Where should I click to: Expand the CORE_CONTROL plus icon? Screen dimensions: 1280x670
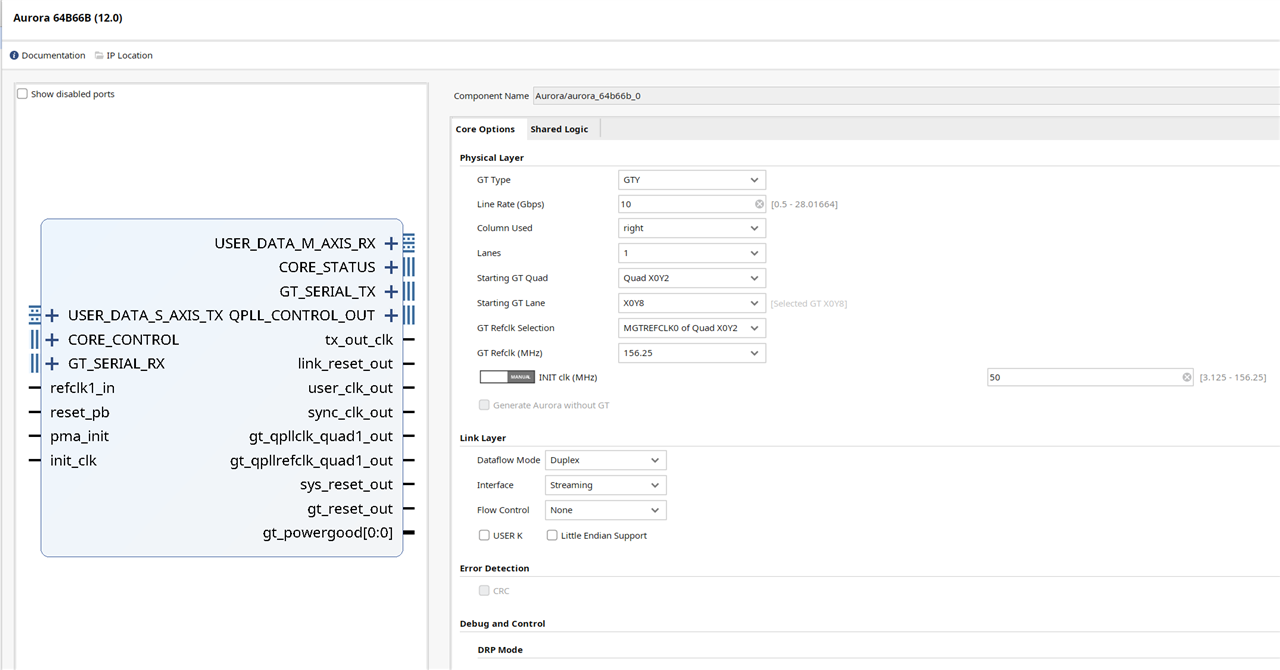(52, 339)
